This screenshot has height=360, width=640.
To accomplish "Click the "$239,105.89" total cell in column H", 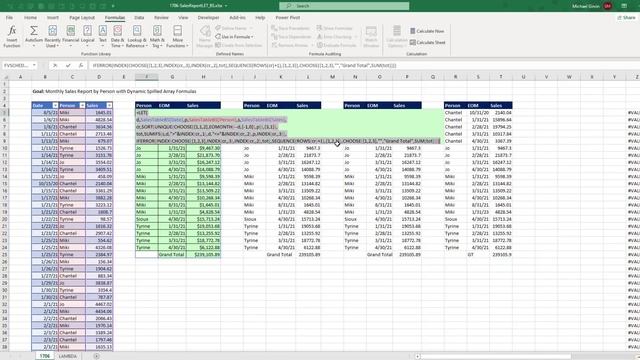I will tap(203, 254).
